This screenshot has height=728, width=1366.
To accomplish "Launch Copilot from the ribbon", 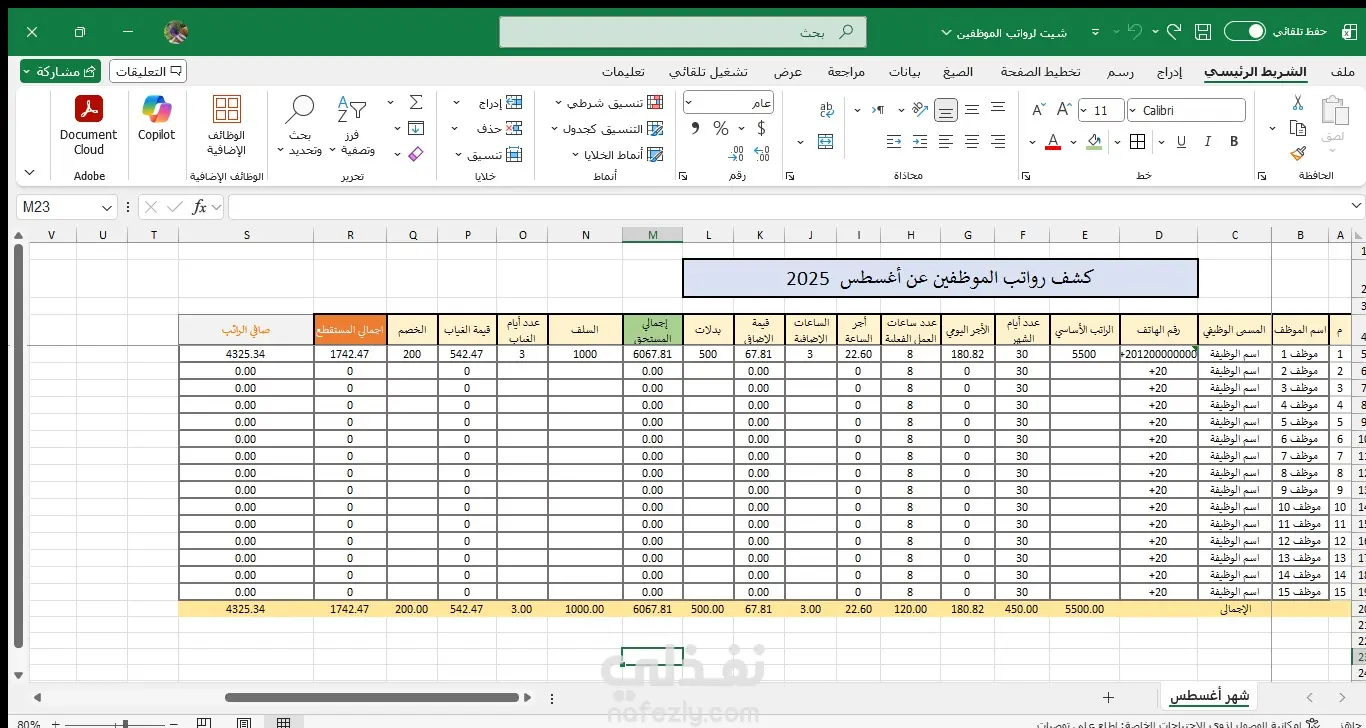I will 156,119.
